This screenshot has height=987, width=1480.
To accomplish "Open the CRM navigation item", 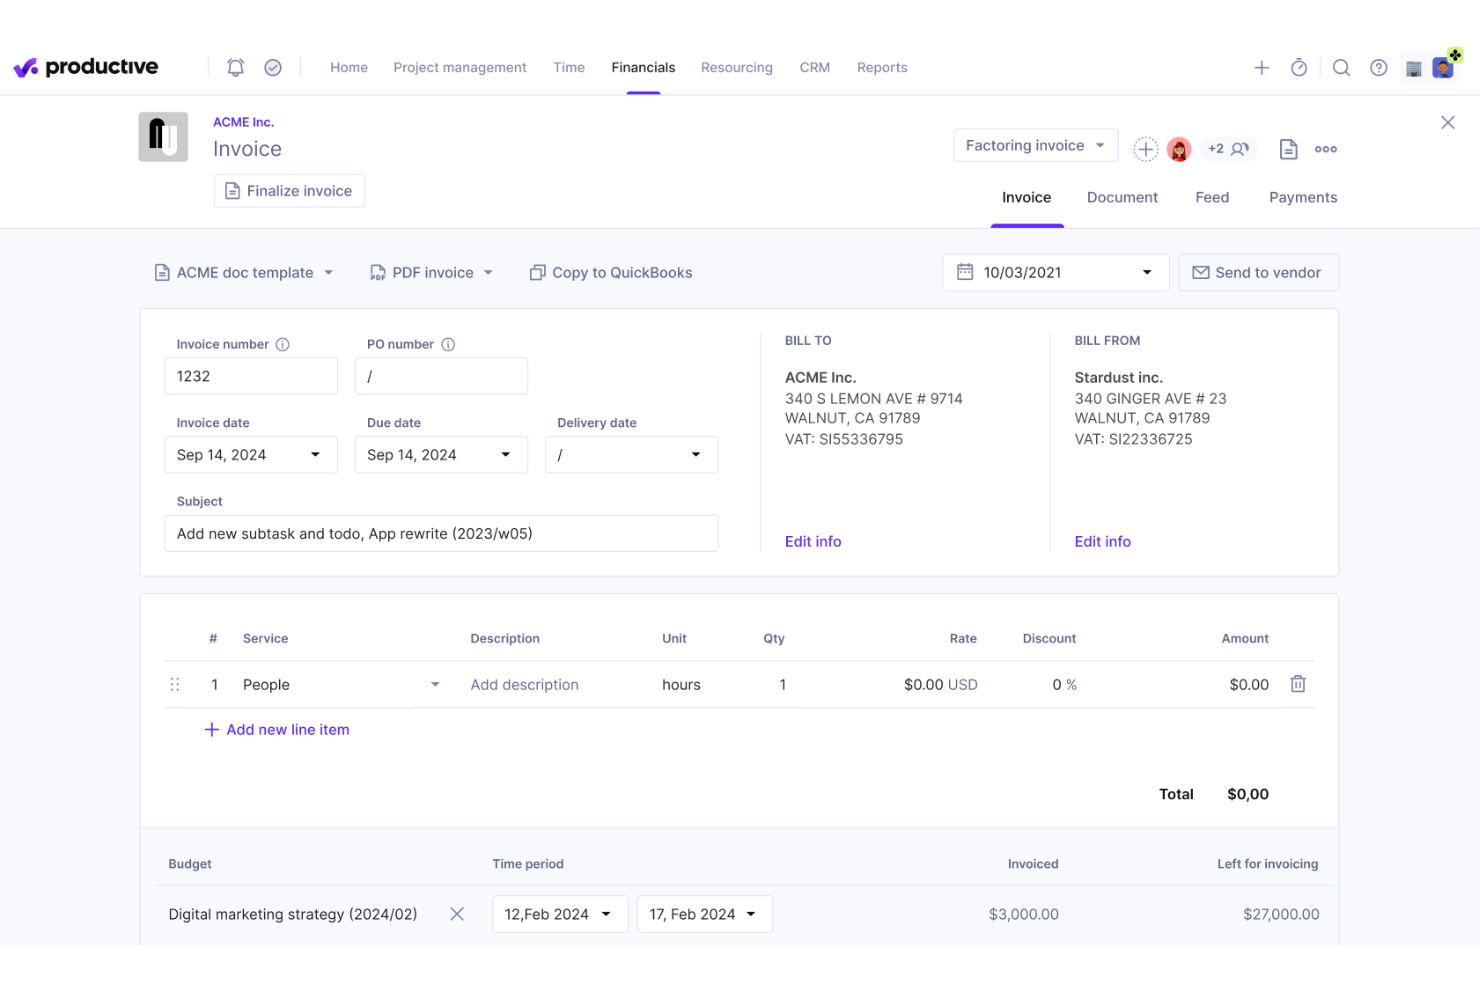I will (x=815, y=67).
